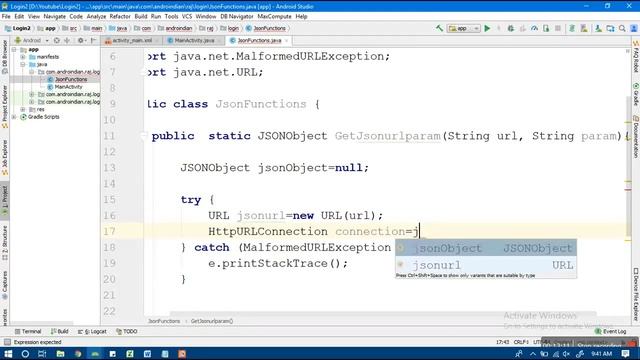Click the user account avatar icon
640x360 pixels.
point(633,28)
